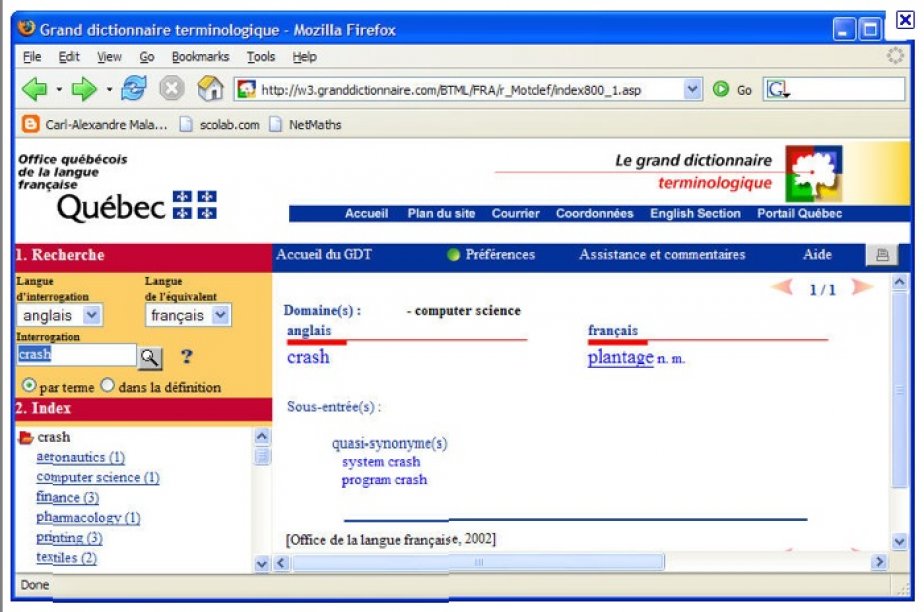Screen dimensions: 924x612
Task: Click the next result orange arrow
Action: click(x=861, y=288)
